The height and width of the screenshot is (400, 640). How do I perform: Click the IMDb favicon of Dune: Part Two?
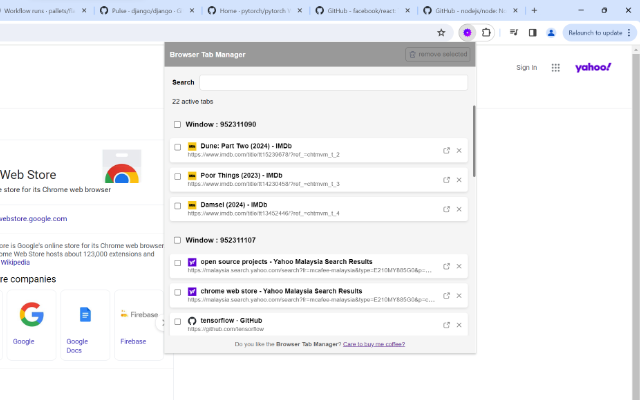(192, 146)
